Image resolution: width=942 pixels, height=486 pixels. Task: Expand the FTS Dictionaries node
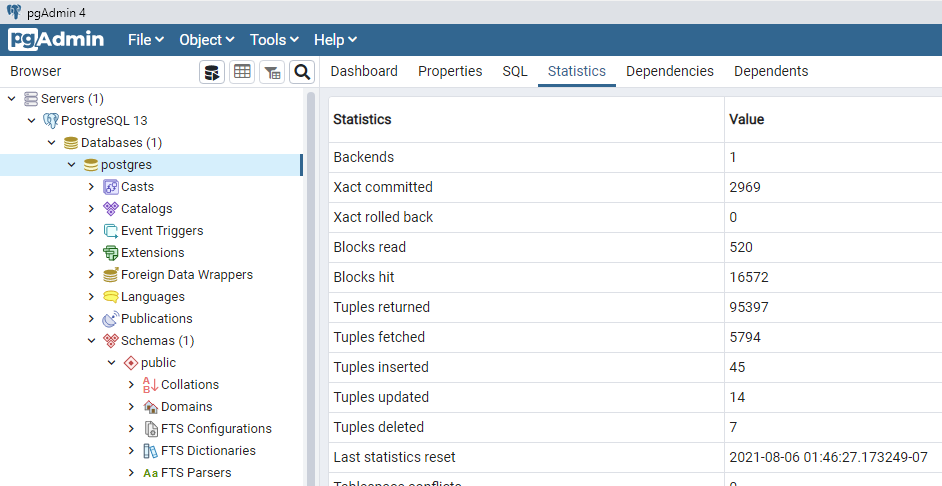132,451
